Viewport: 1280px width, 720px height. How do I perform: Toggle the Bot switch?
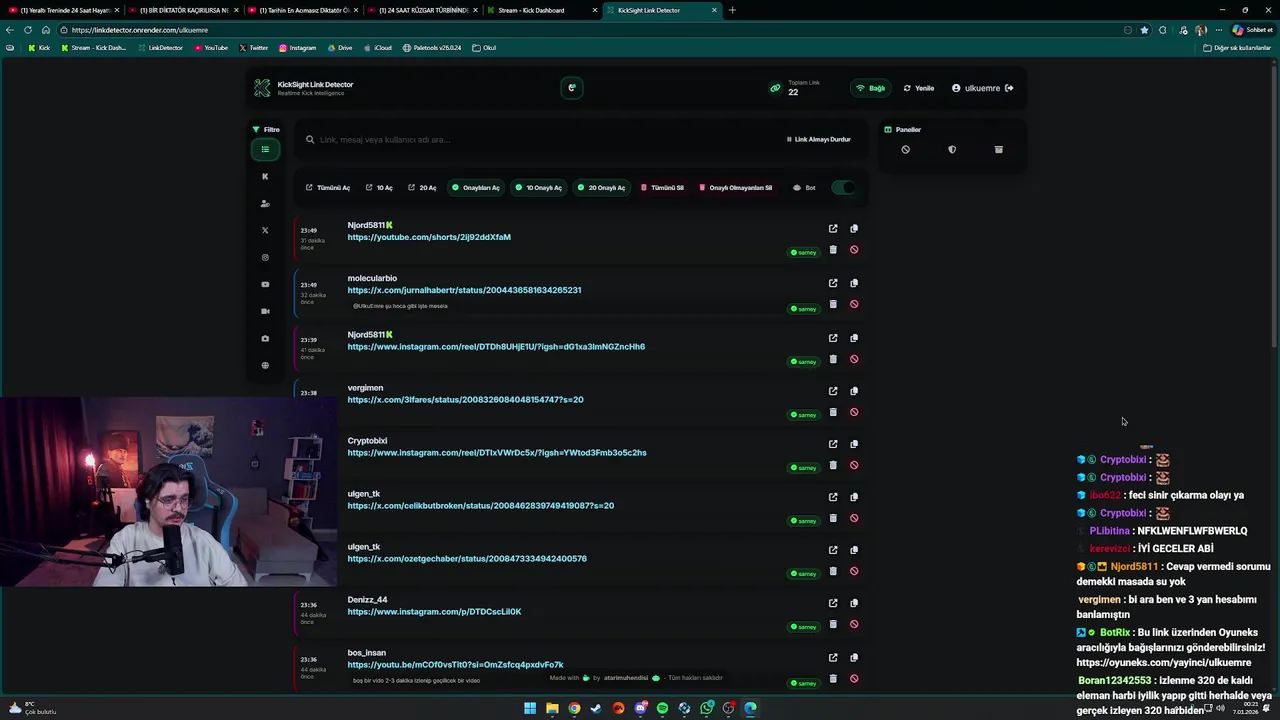pyautogui.click(x=843, y=188)
